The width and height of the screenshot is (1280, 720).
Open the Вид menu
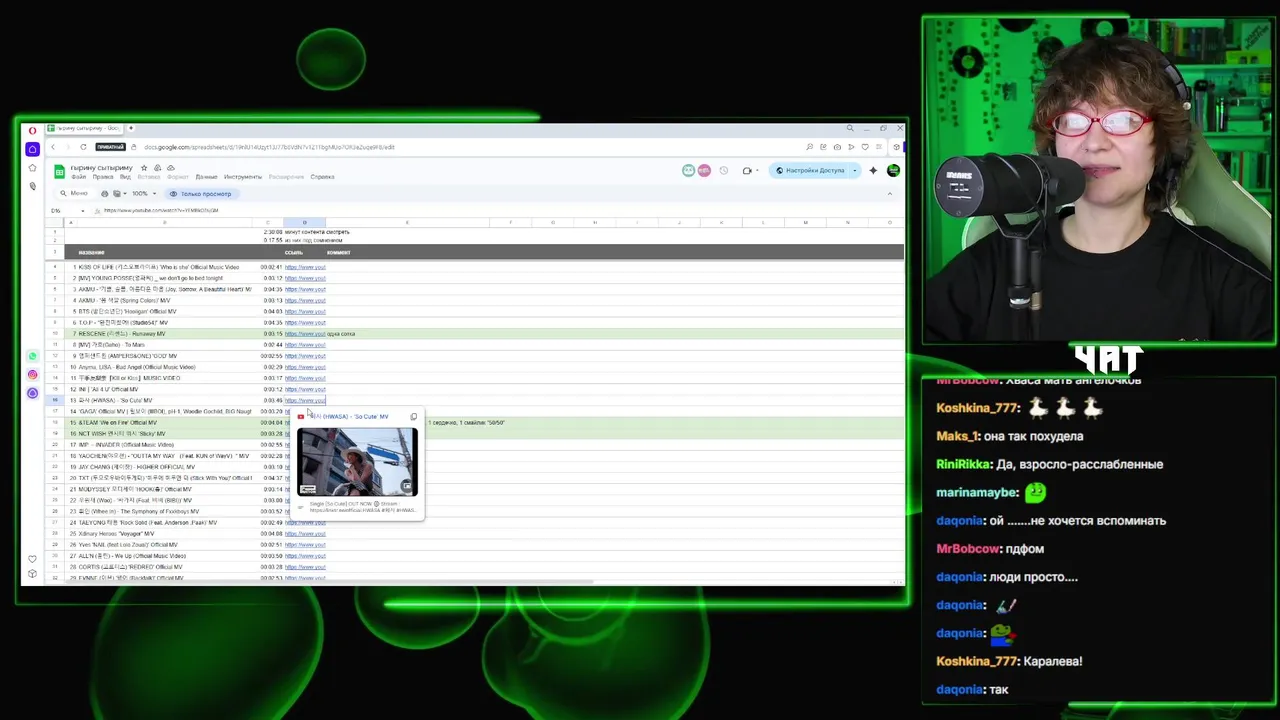[125, 177]
